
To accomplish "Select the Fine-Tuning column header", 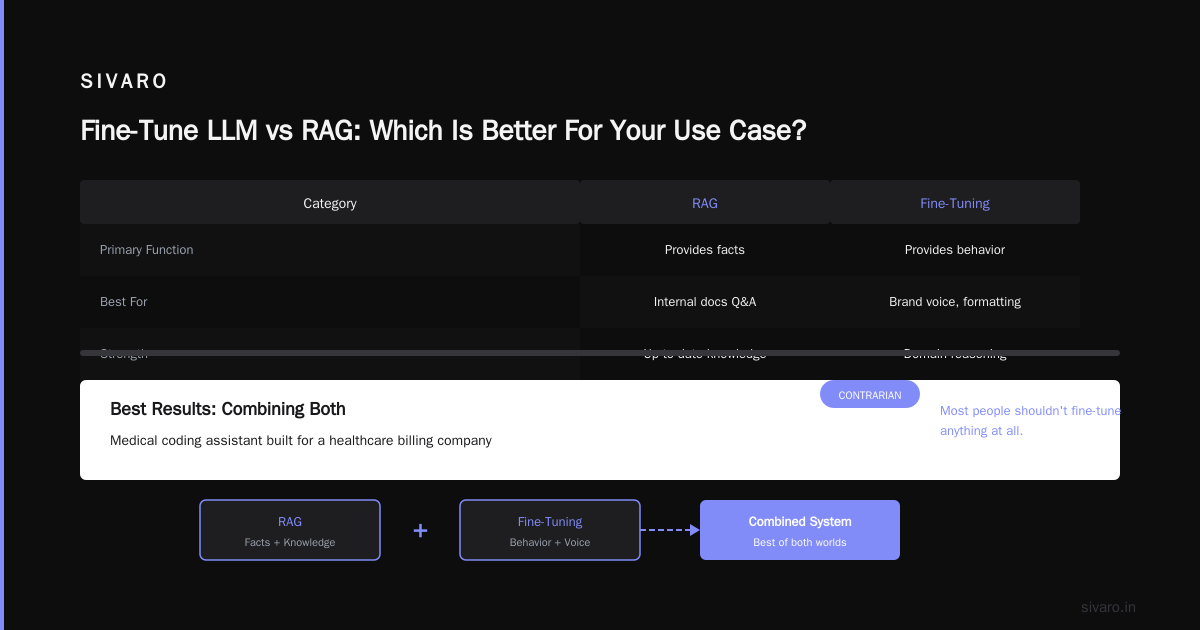I will pyautogui.click(x=955, y=203).
